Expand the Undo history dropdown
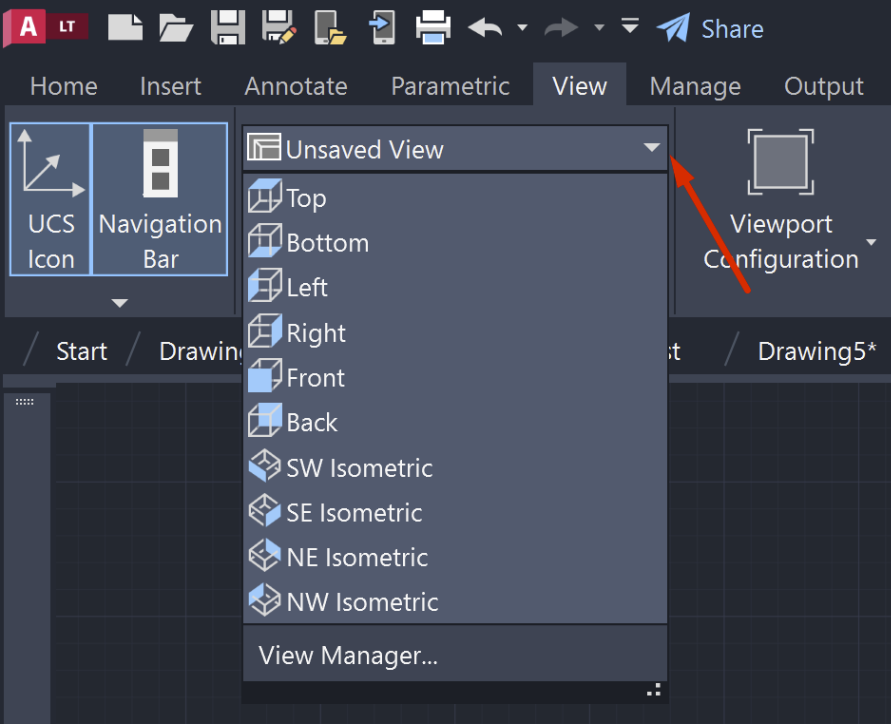The height and width of the screenshot is (724, 891). pos(521,28)
